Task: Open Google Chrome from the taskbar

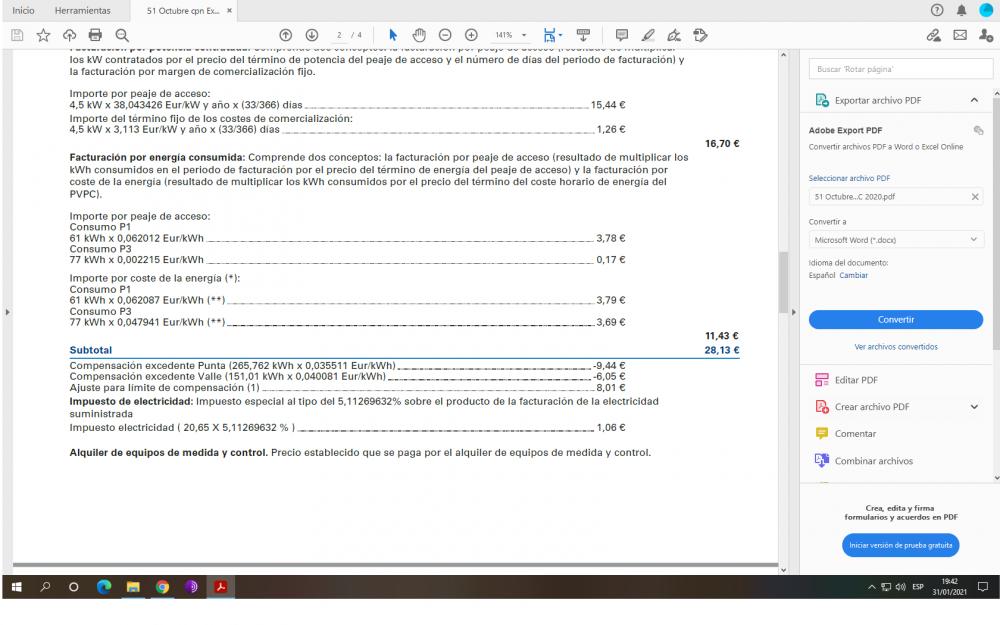Action: click(162, 587)
